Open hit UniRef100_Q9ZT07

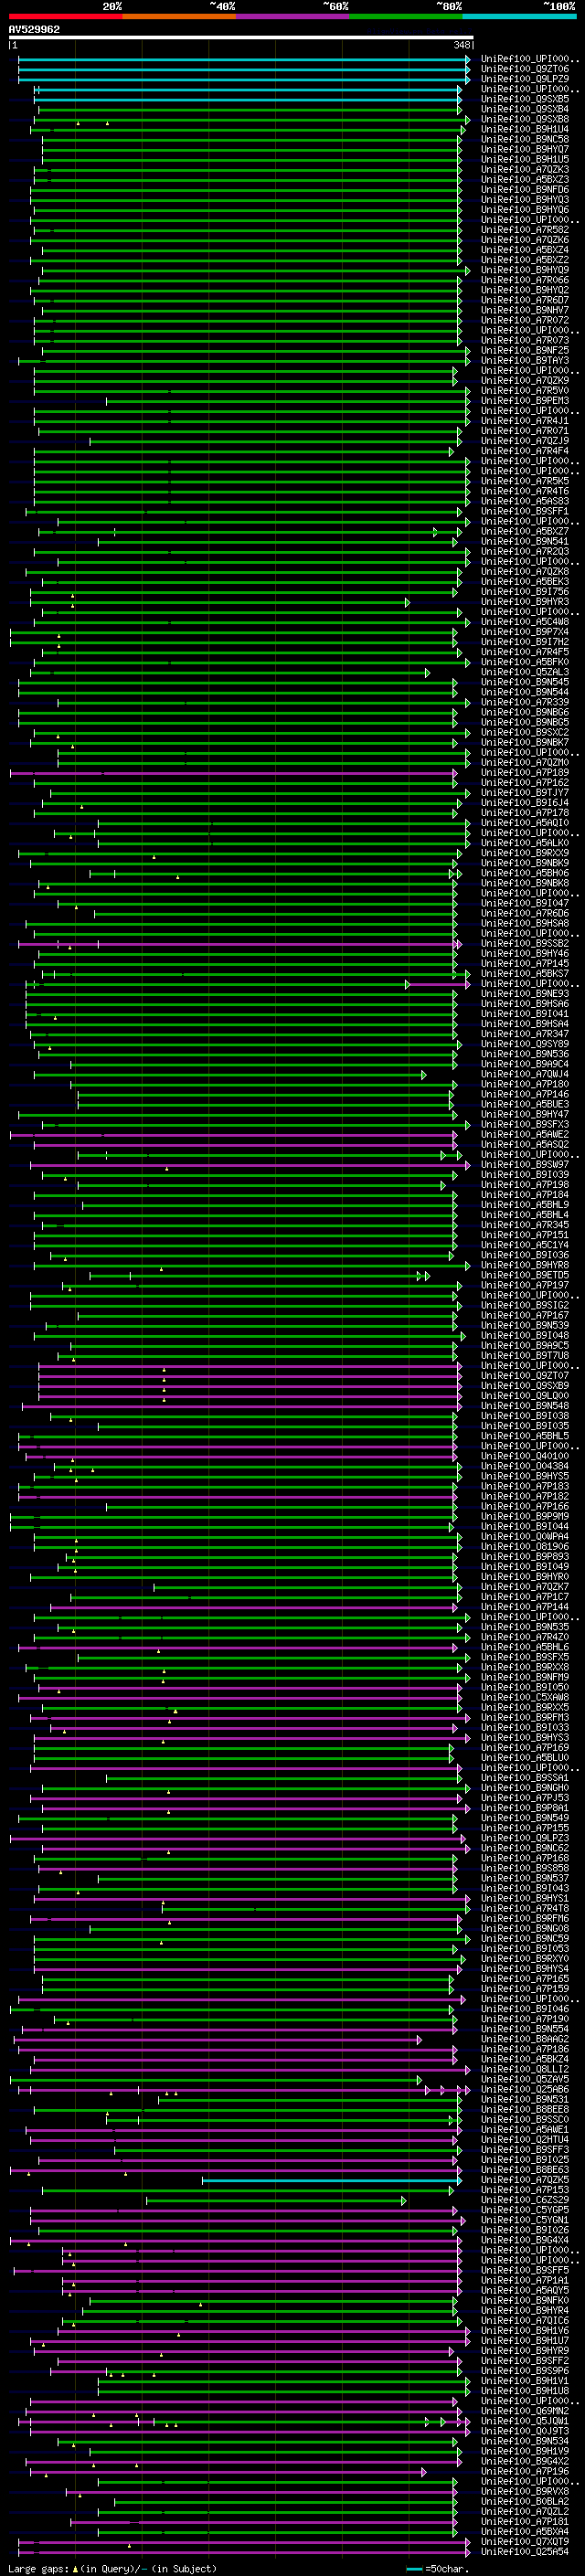click(525, 1376)
